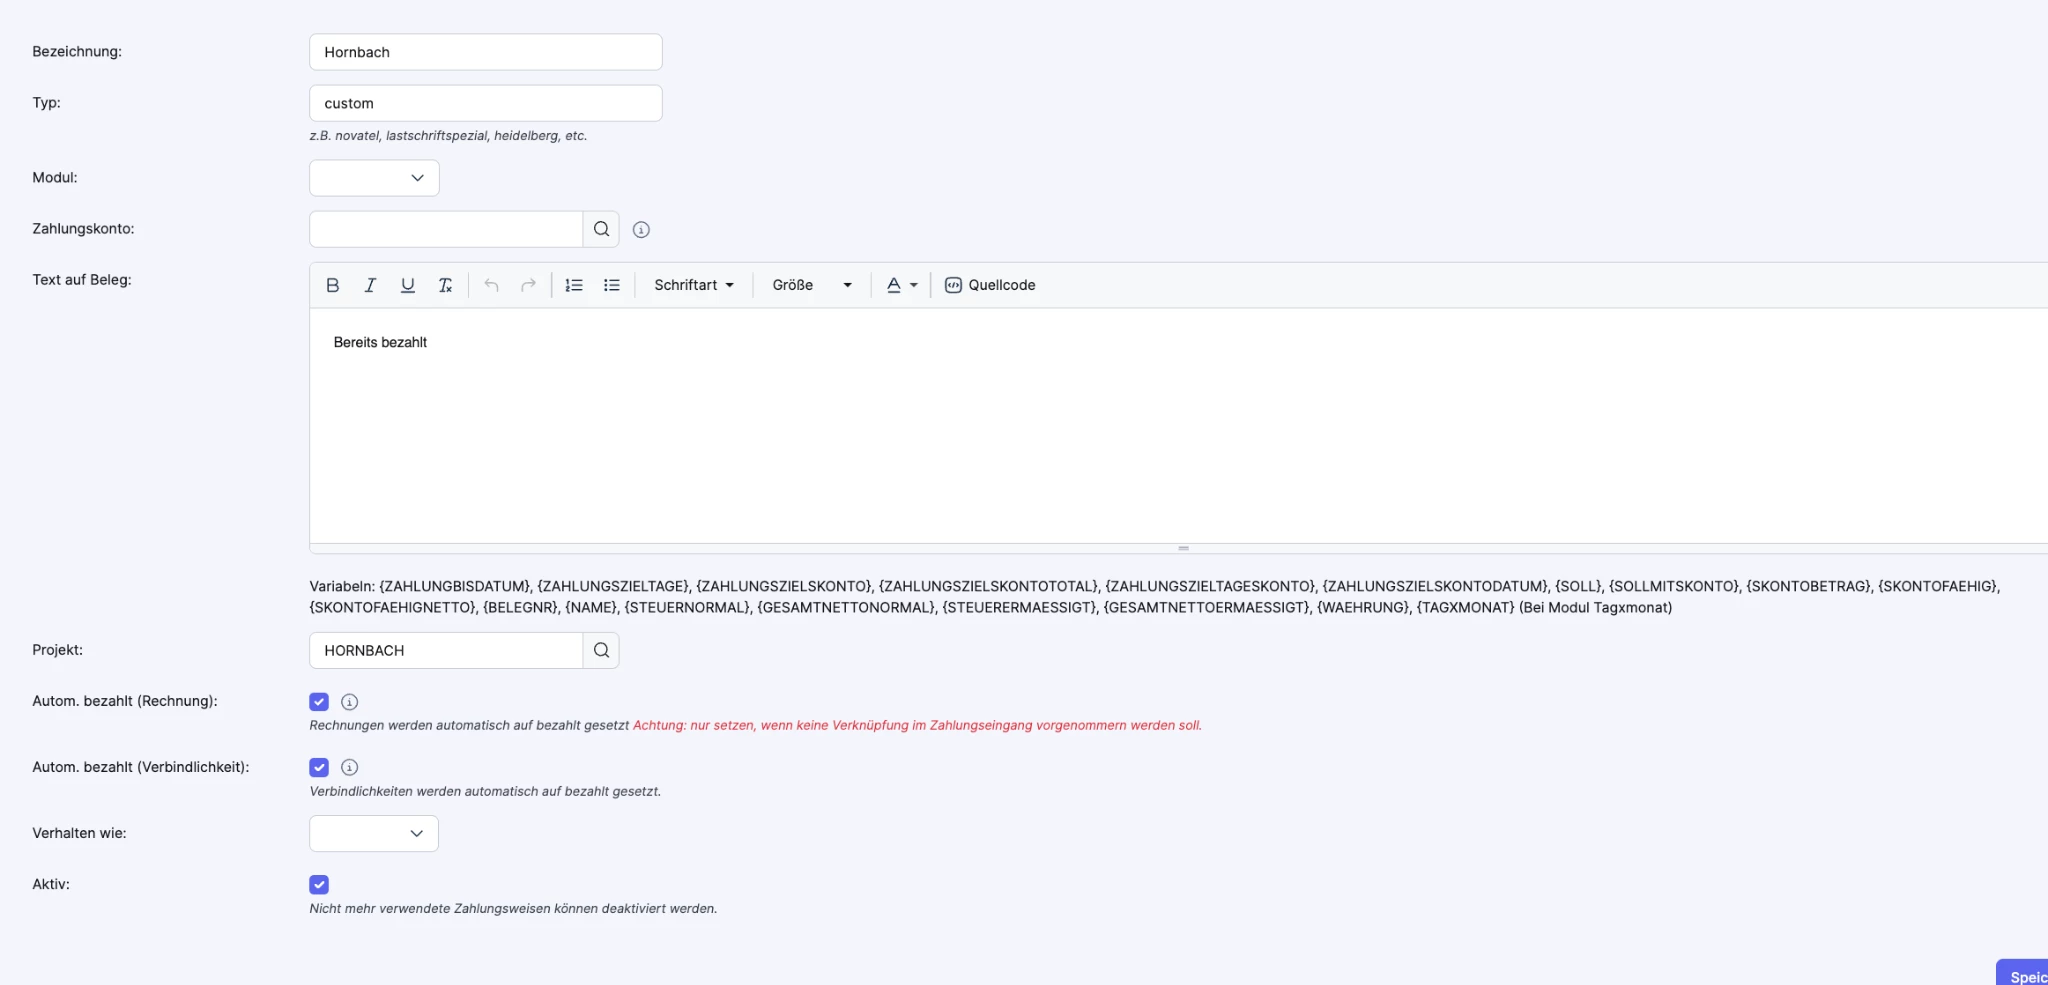Open the Größe size dropdown
Viewport: 2048px width, 985px height.
[x=812, y=285]
